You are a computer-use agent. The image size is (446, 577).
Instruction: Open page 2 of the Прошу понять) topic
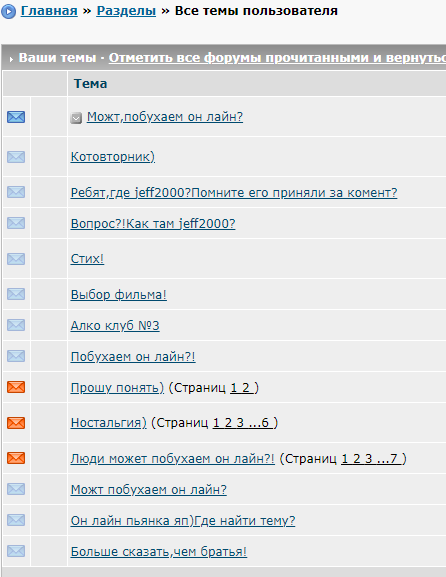click(246, 387)
